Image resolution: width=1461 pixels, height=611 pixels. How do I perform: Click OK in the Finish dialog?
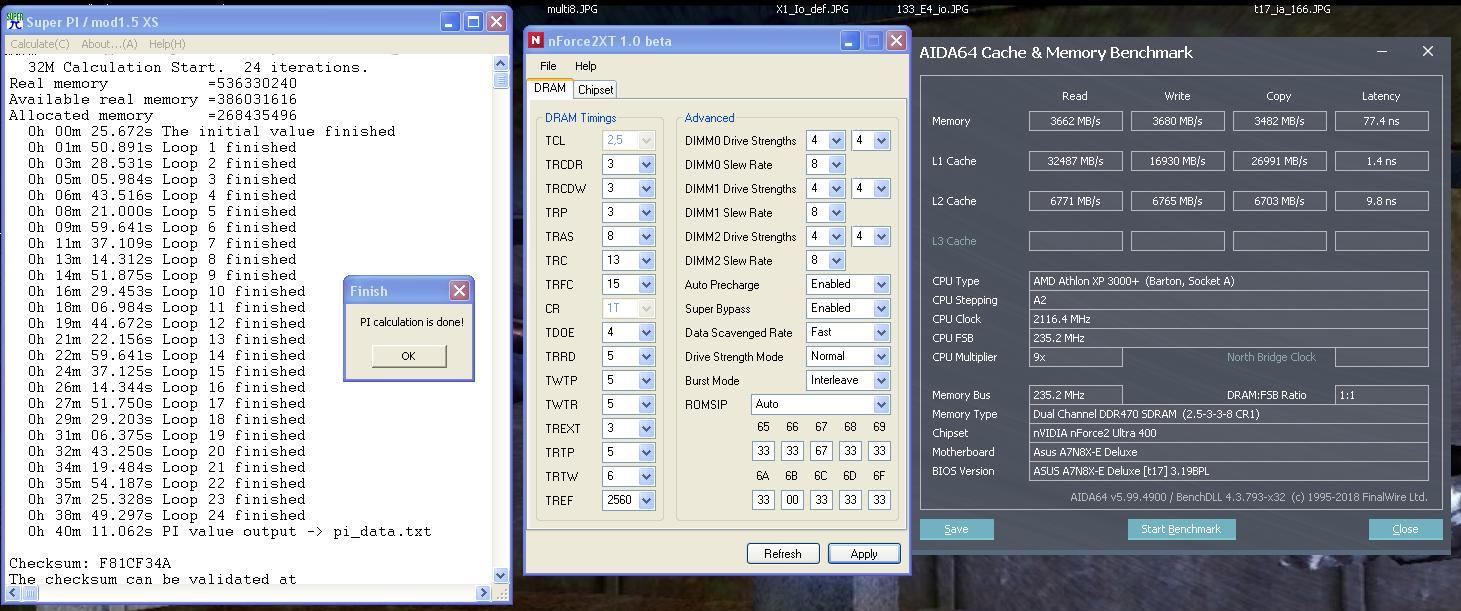tap(408, 356)
